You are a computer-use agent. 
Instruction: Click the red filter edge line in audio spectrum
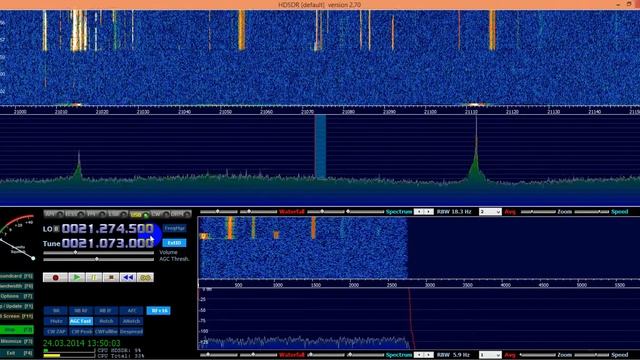pos(411,318)
